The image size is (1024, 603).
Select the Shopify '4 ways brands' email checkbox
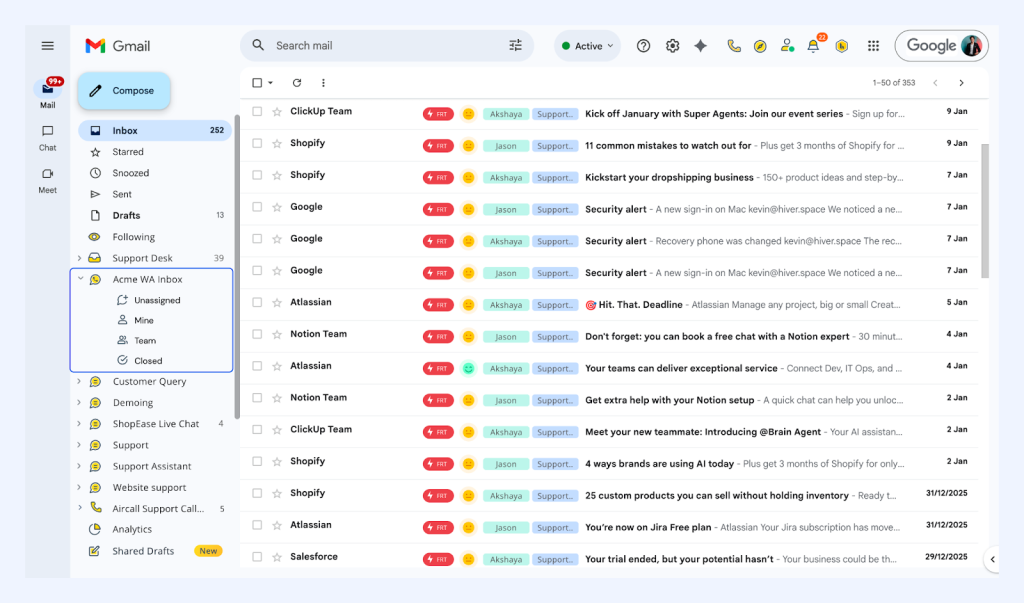pos(257,462)
